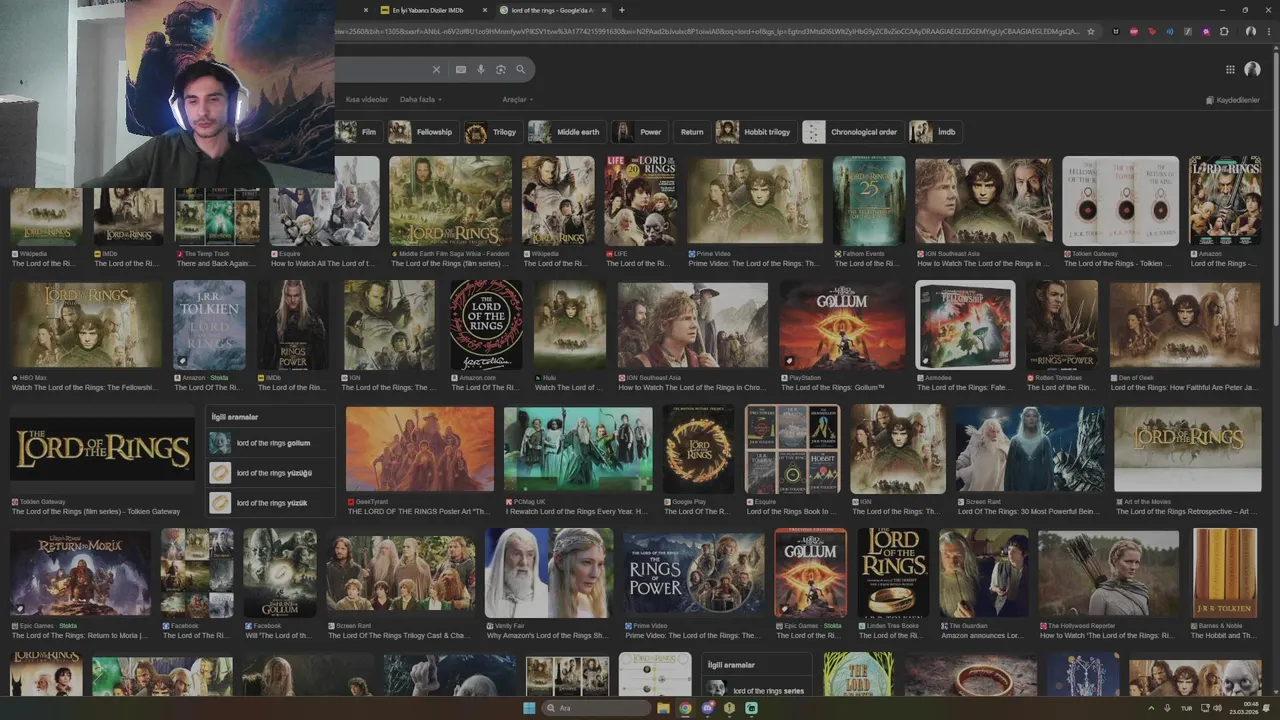Open the Barnes & Noble Hobbit book image
This screenshot has width=1280, height=720.
pyautogui.click(x=1225, y=574)
